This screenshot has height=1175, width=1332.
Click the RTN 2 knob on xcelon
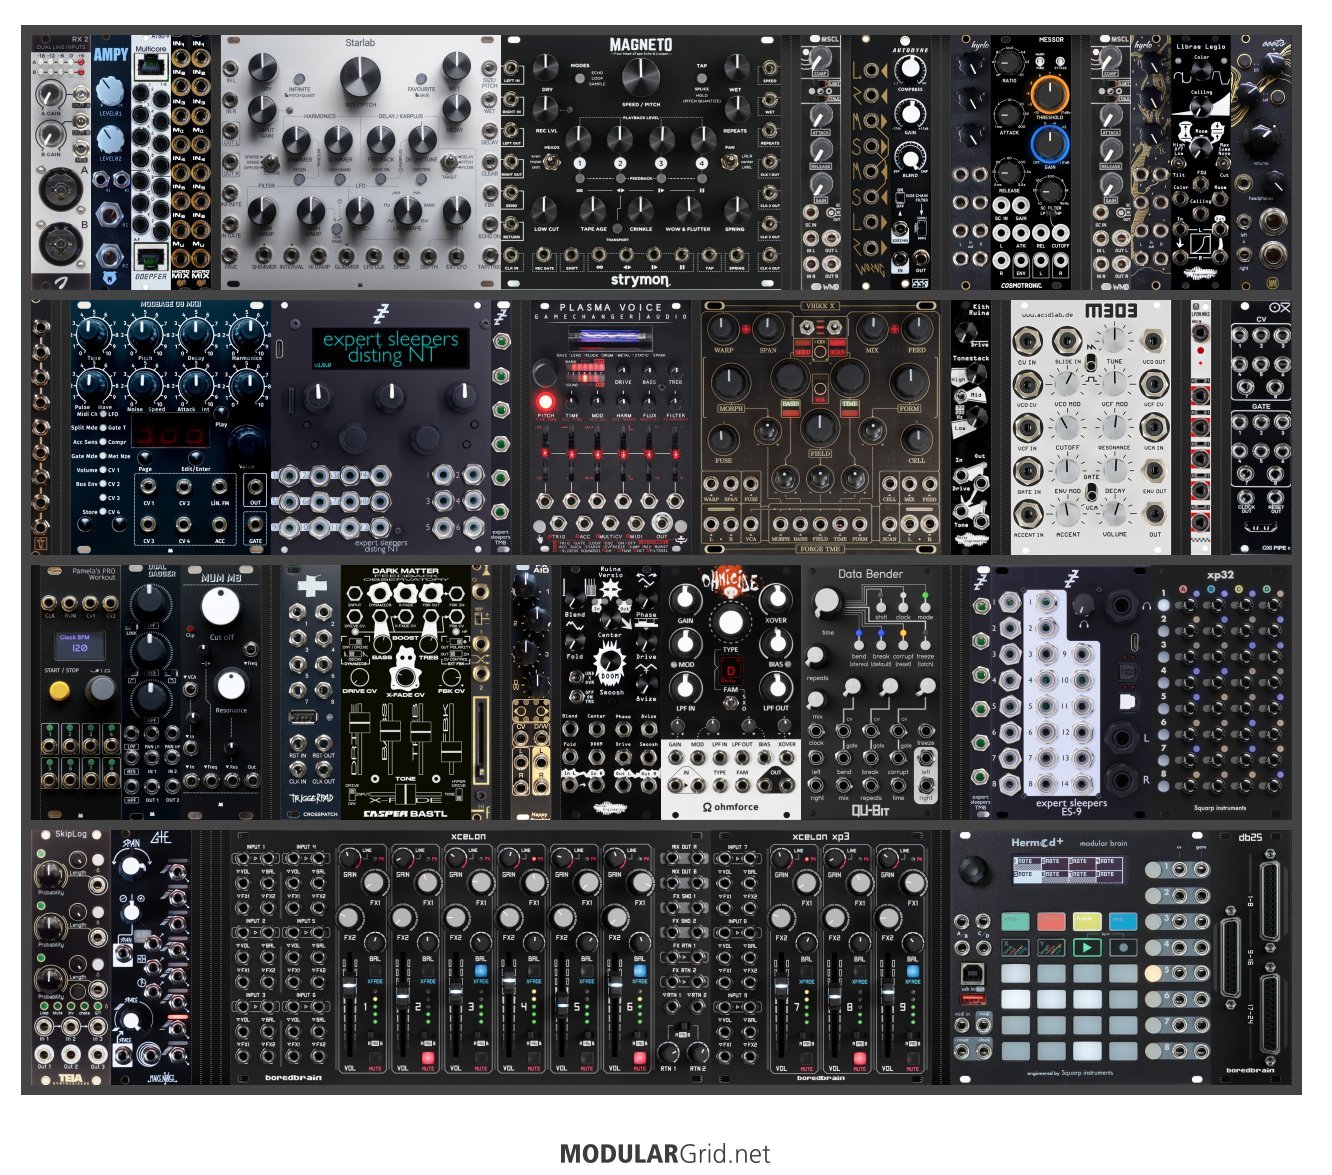pyautogui.click(x=697, y=1051)
